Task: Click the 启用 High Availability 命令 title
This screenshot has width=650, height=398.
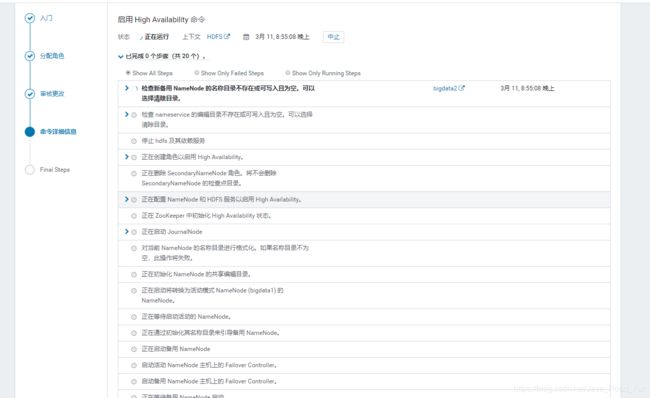Action: (161, 19)
